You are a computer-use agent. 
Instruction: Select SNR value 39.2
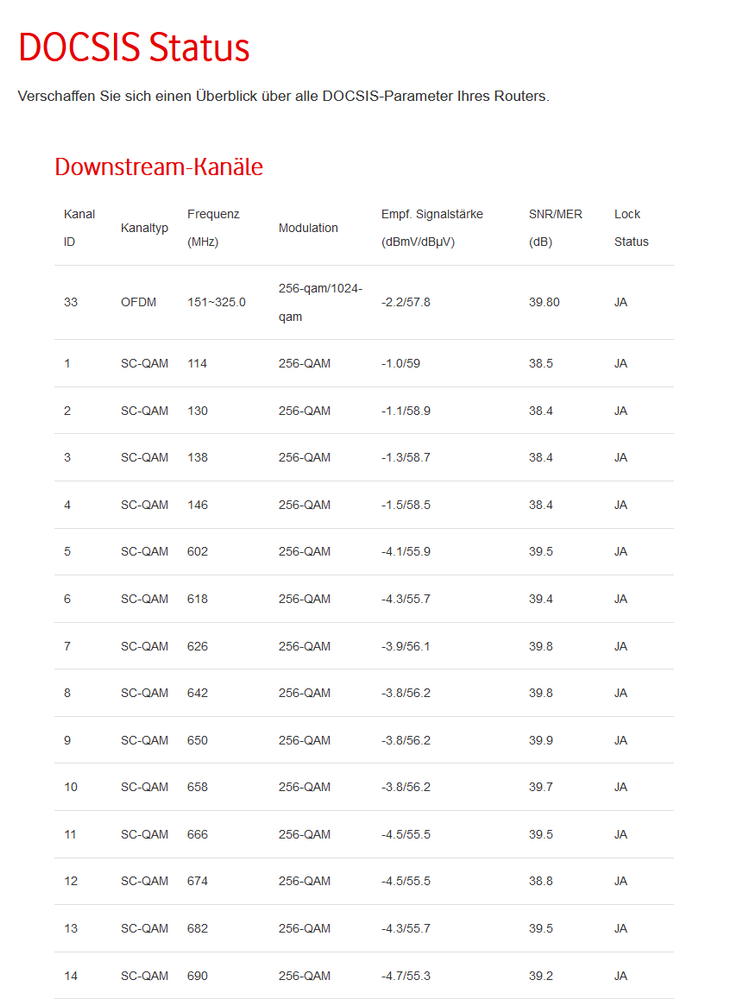click(541, 976)
